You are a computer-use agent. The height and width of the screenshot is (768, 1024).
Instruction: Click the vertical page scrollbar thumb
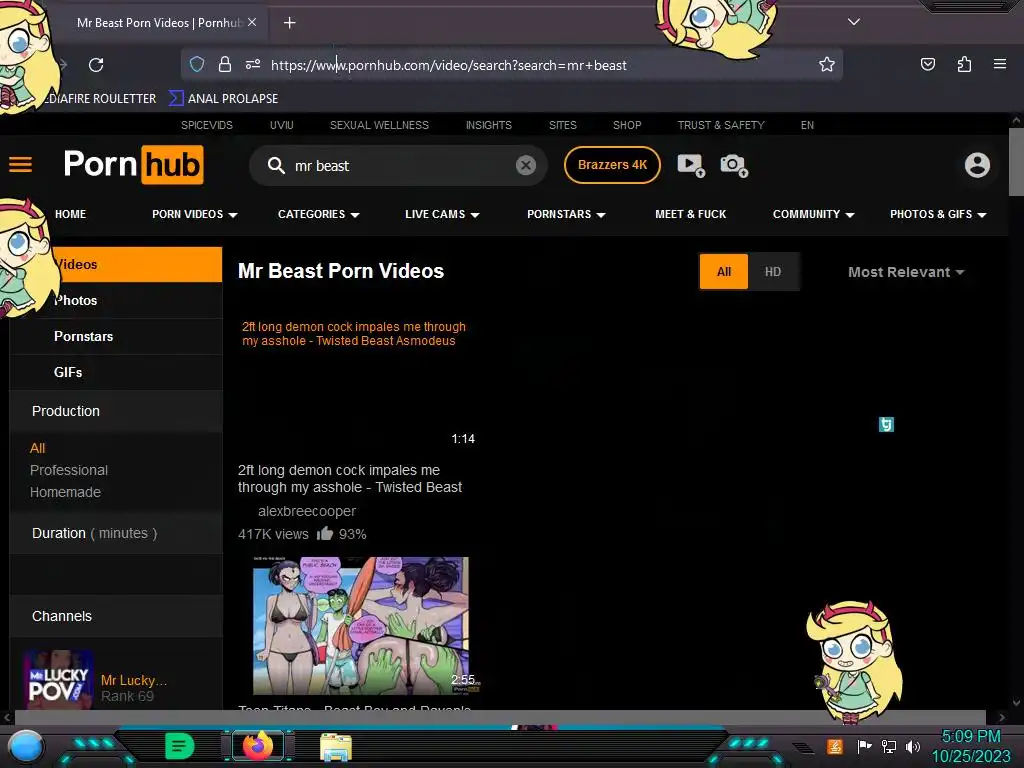(x=1016, y=161)
